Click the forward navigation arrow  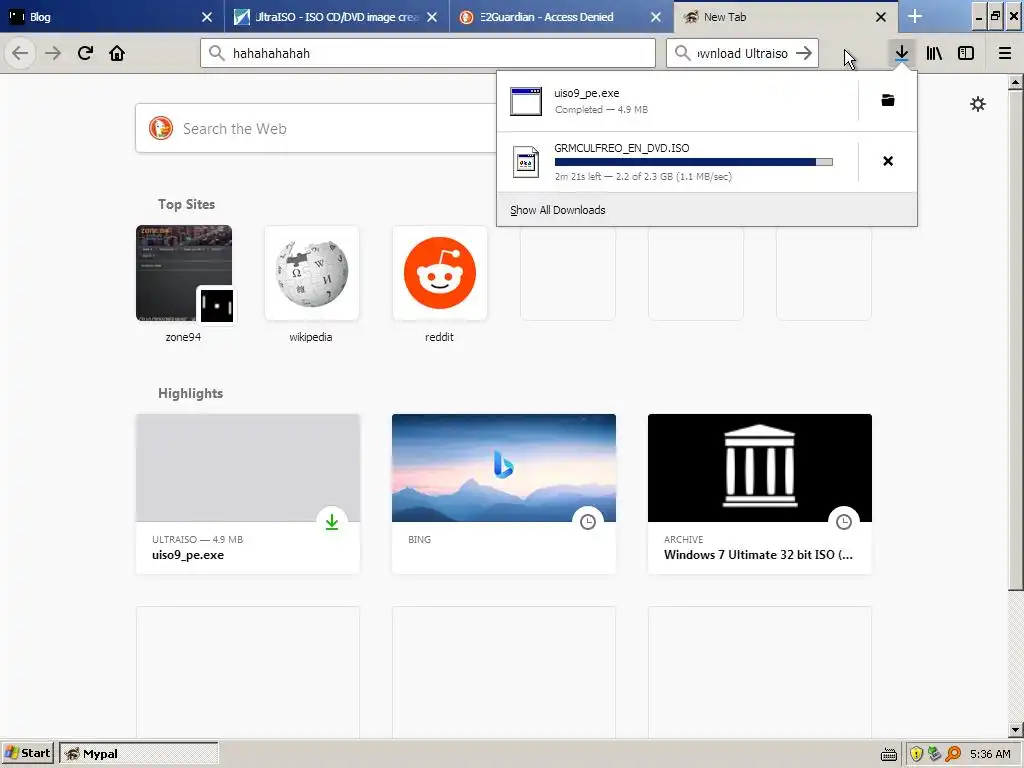pos(53,53)
